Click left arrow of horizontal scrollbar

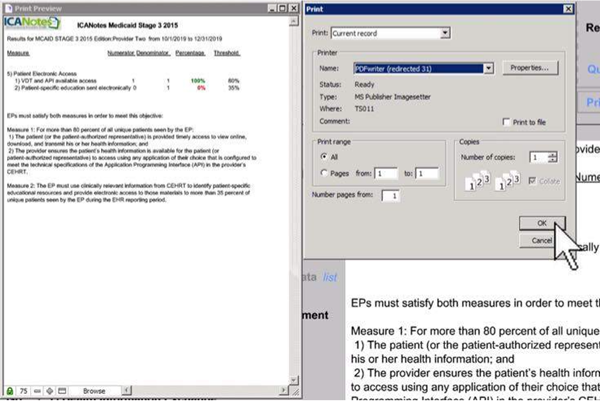point(127,390)
